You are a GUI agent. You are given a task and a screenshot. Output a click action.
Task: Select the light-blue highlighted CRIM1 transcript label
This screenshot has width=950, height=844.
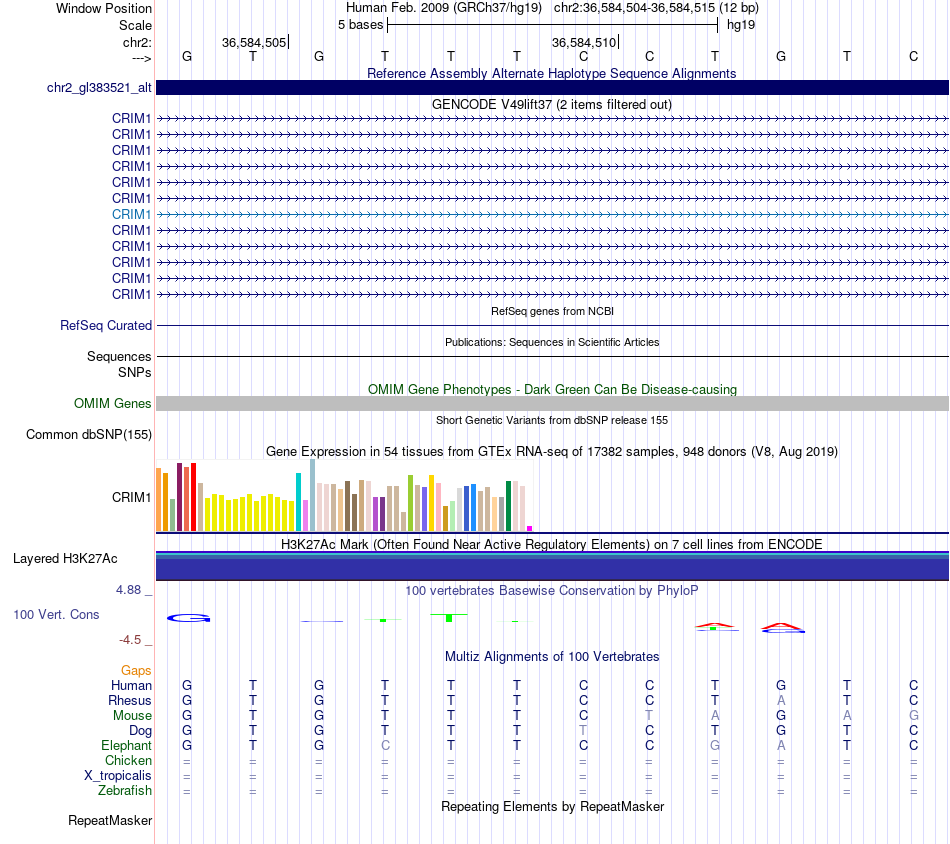[x=131, y=214]
